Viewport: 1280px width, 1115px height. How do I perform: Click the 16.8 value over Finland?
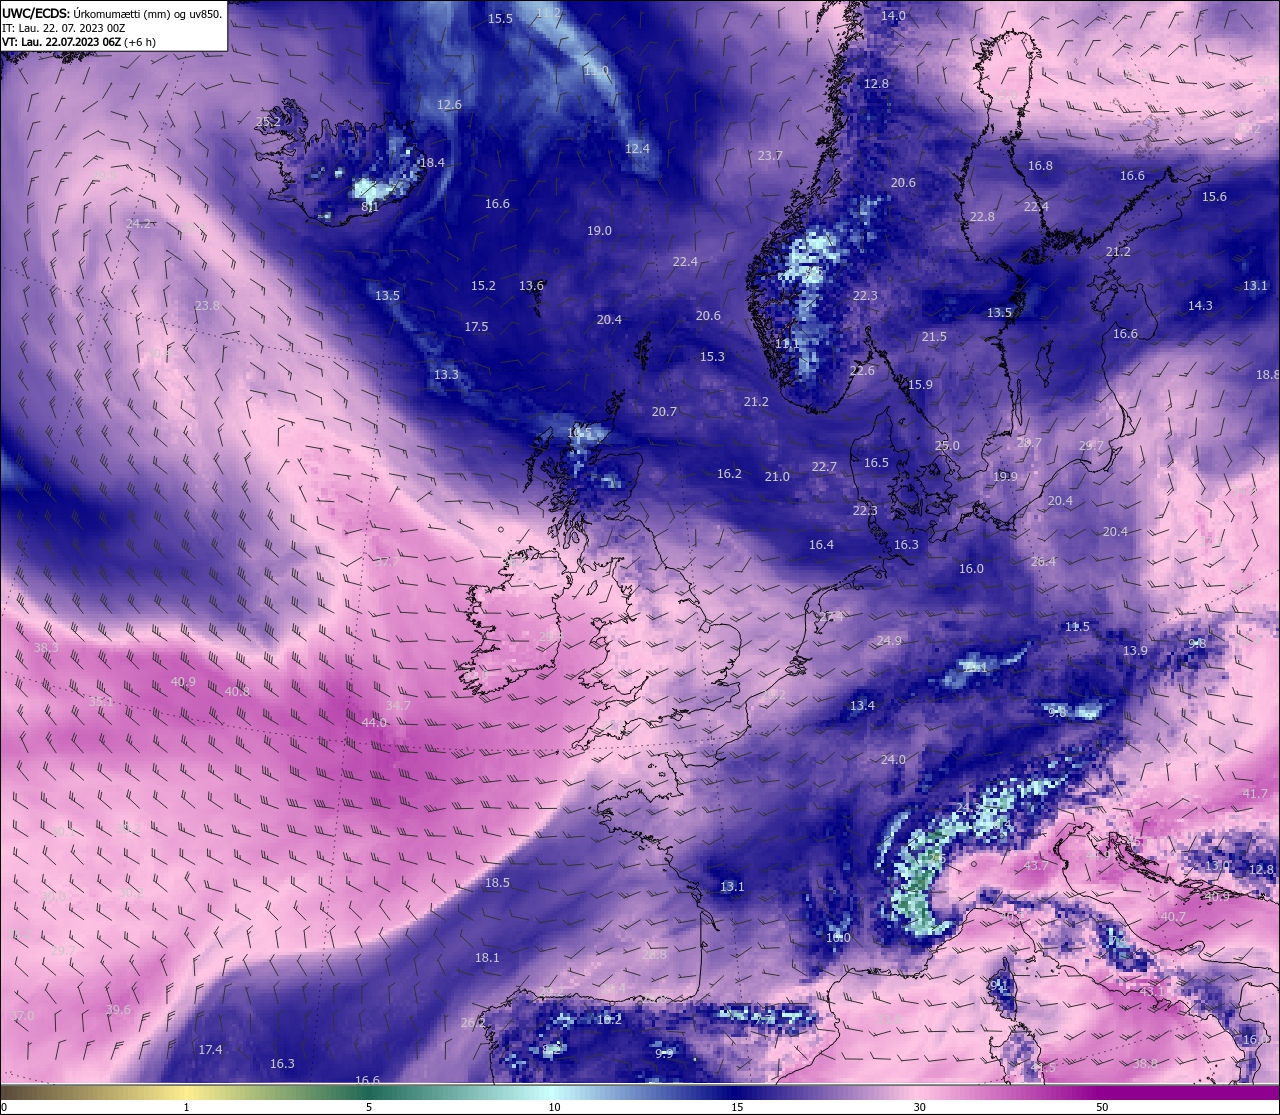(x=1040, y=166)
